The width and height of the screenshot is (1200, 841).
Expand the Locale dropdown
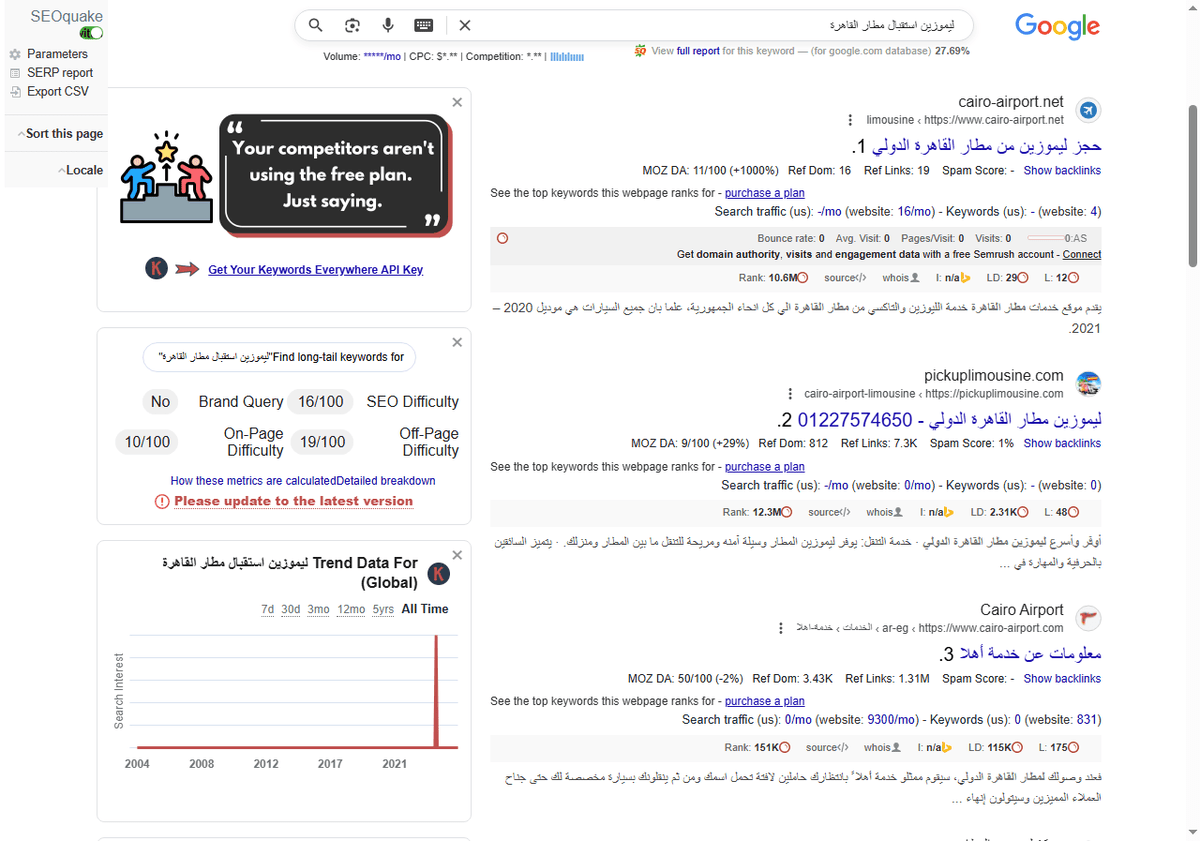(80, 170)
